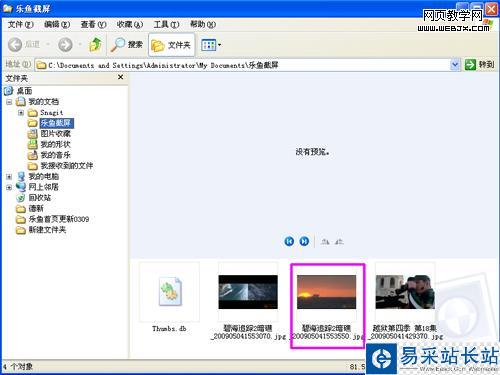Select the SnagIt folder
The width and height of the screenshot is (500, 375).
point(52,113)
